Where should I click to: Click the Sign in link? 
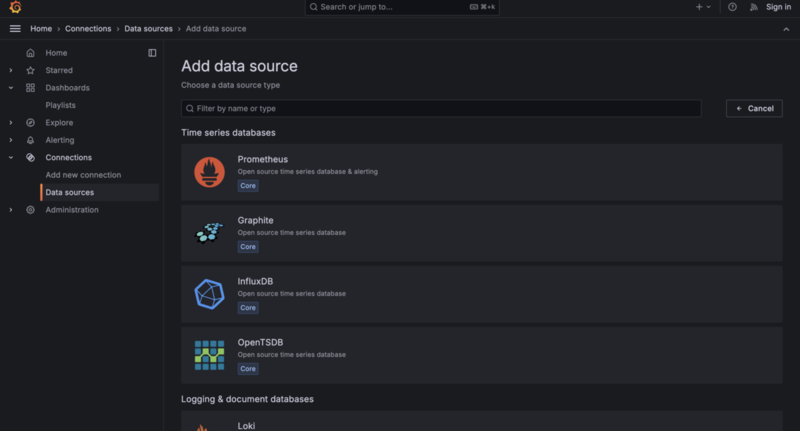[779, 7]
